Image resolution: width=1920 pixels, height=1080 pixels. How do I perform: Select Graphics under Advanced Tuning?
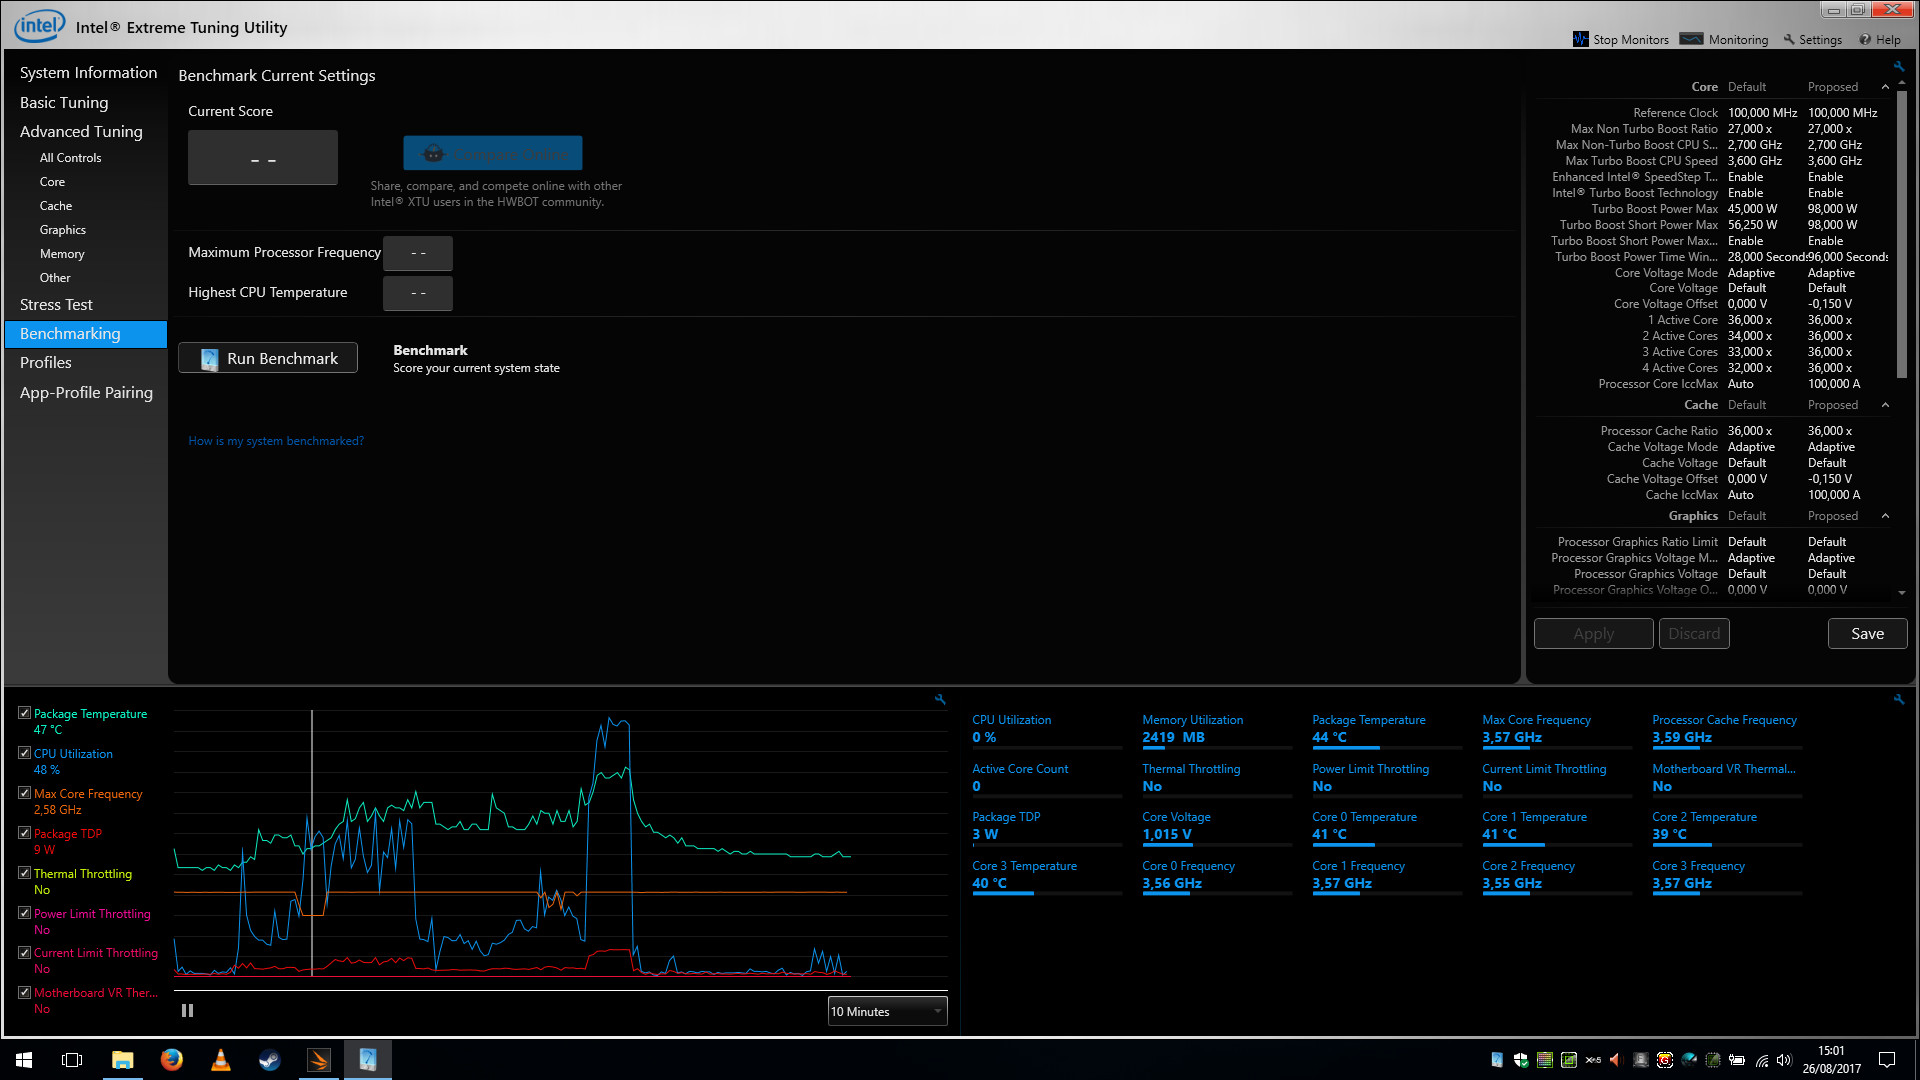pos(62,230)
